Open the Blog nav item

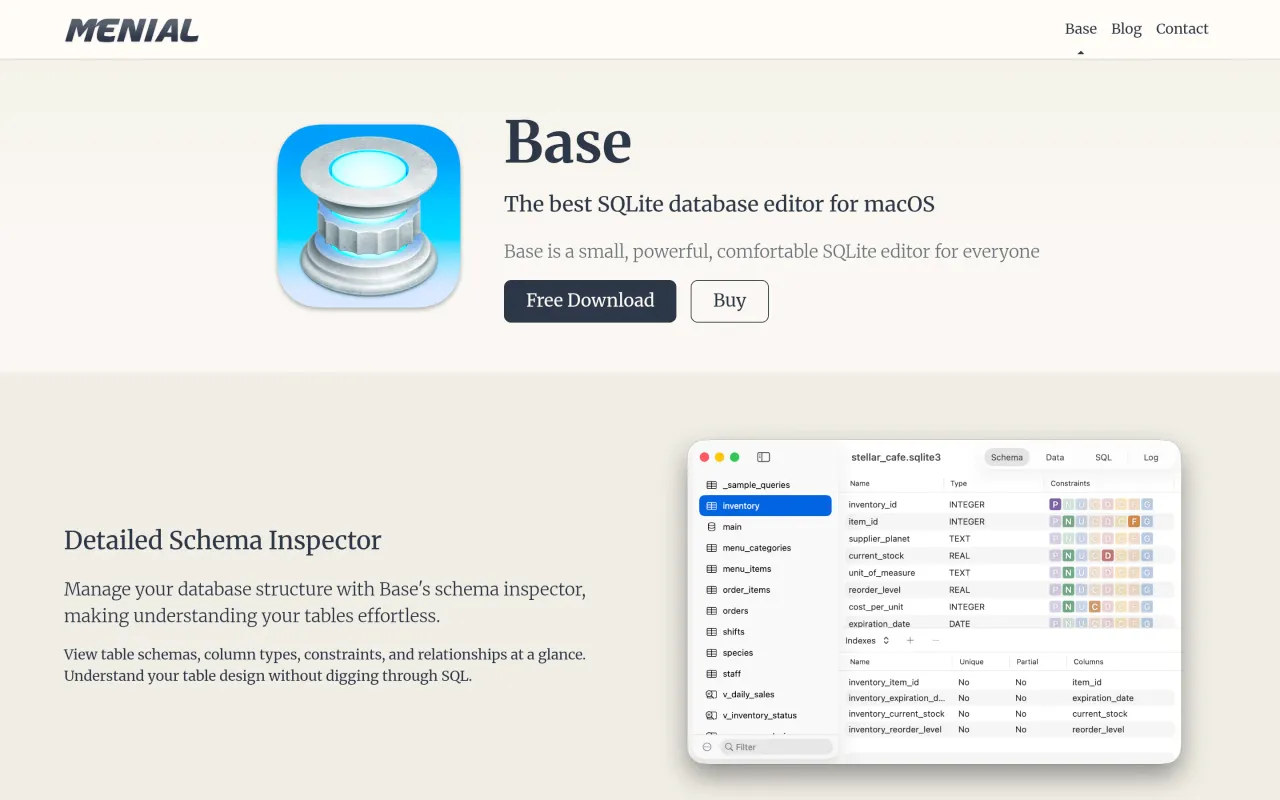pyautogui.click(x=1126, y=29)
